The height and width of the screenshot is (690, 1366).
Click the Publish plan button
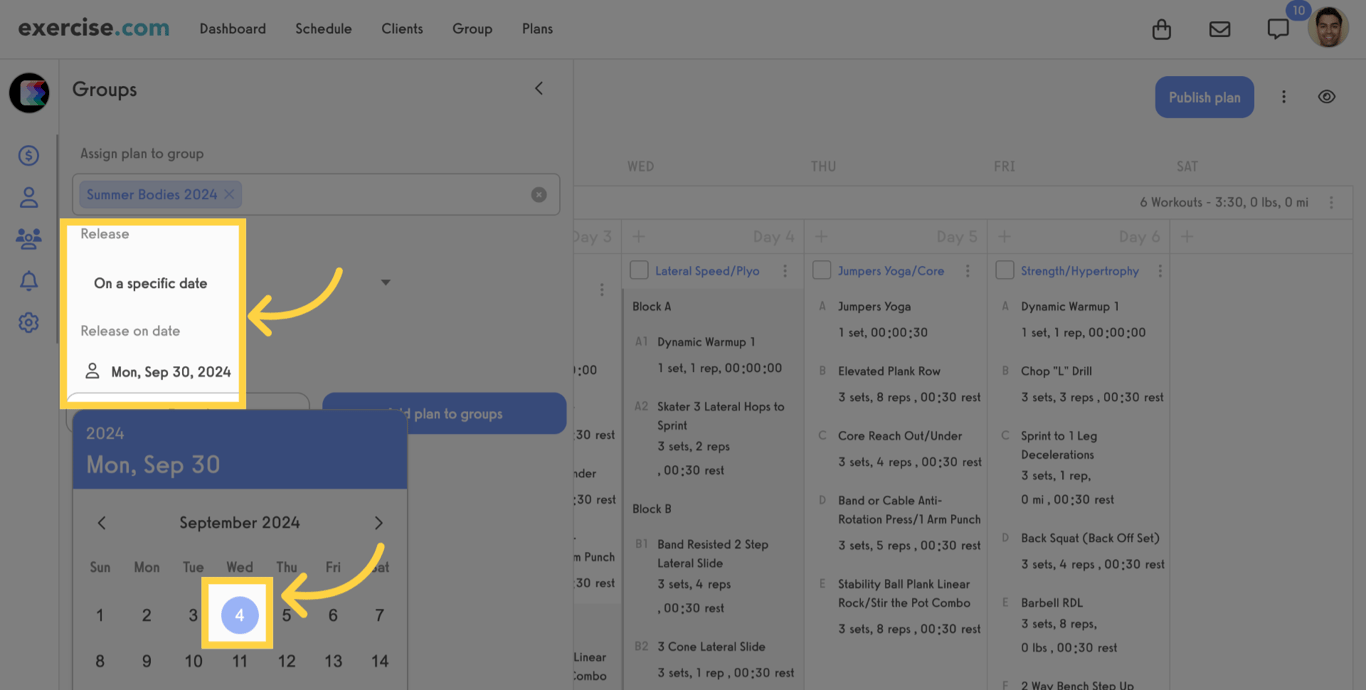1204,96
